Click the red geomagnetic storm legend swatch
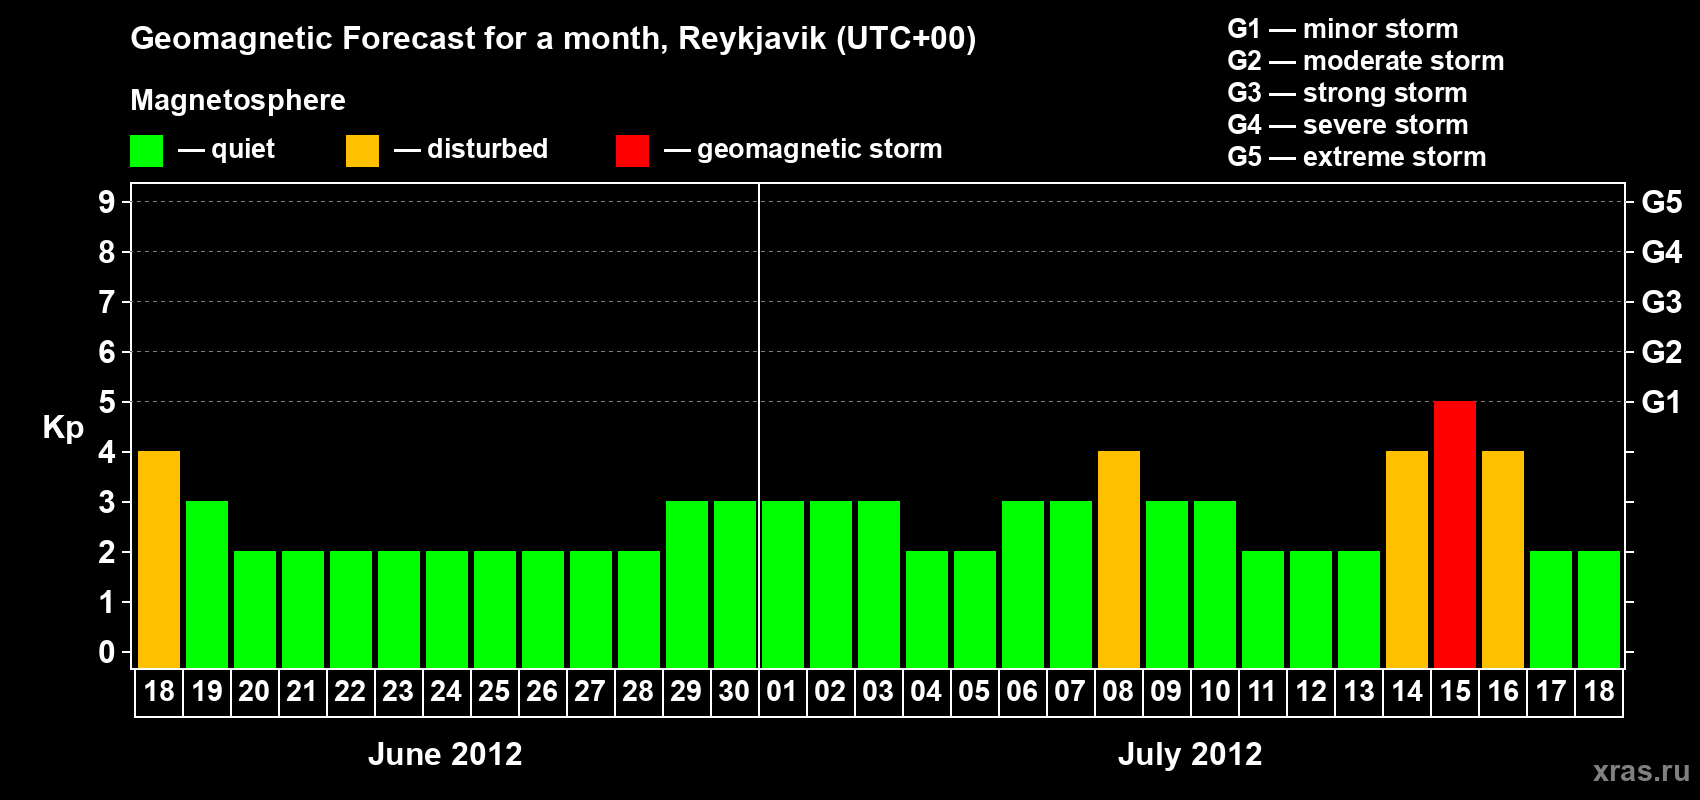 632,151
